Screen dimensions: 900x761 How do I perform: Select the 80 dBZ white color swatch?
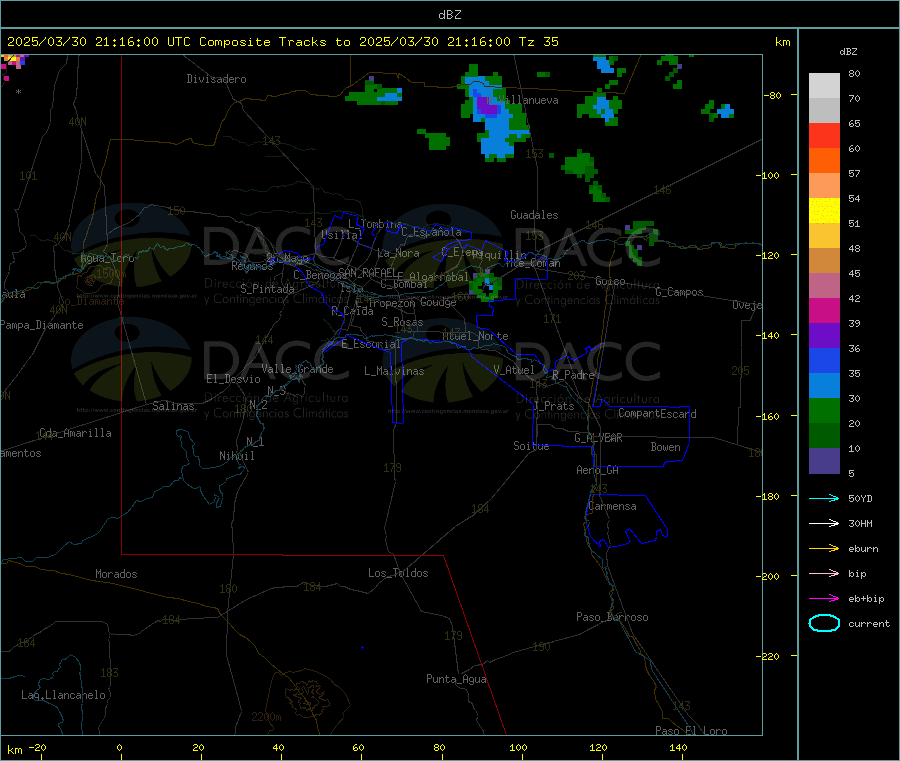pyautogui.click(x=824, y=86)
